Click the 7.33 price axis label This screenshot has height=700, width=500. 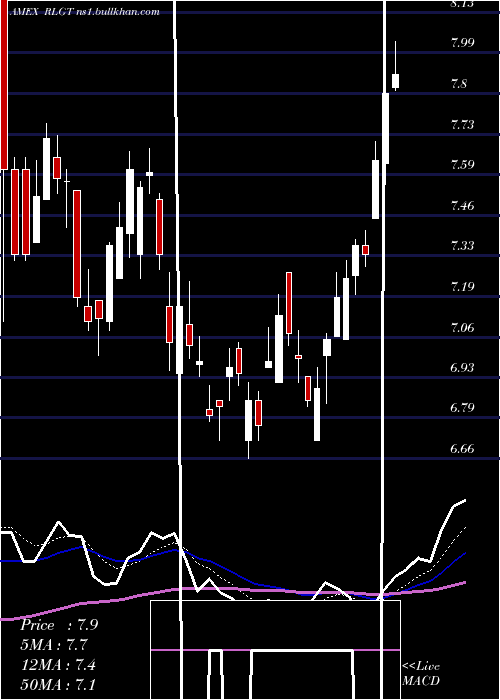[x=463, y=246]
